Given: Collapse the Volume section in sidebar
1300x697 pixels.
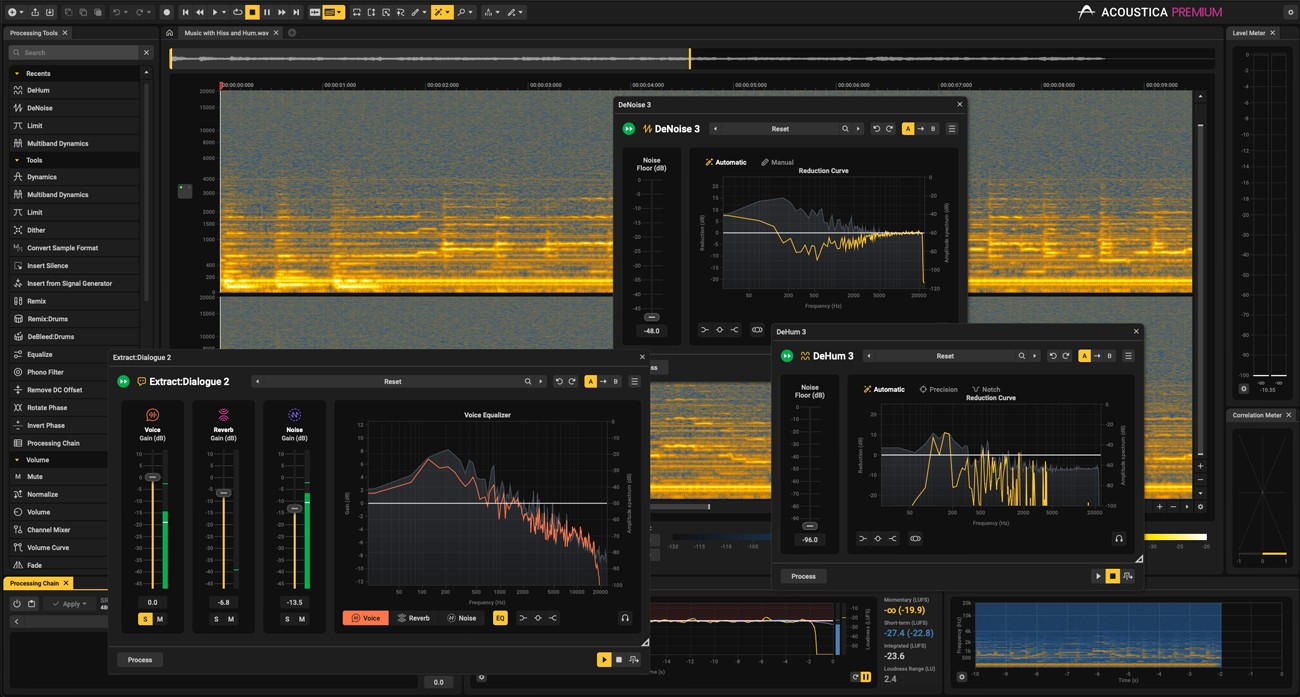Looking at the screenshot, I should pos(17,460).
